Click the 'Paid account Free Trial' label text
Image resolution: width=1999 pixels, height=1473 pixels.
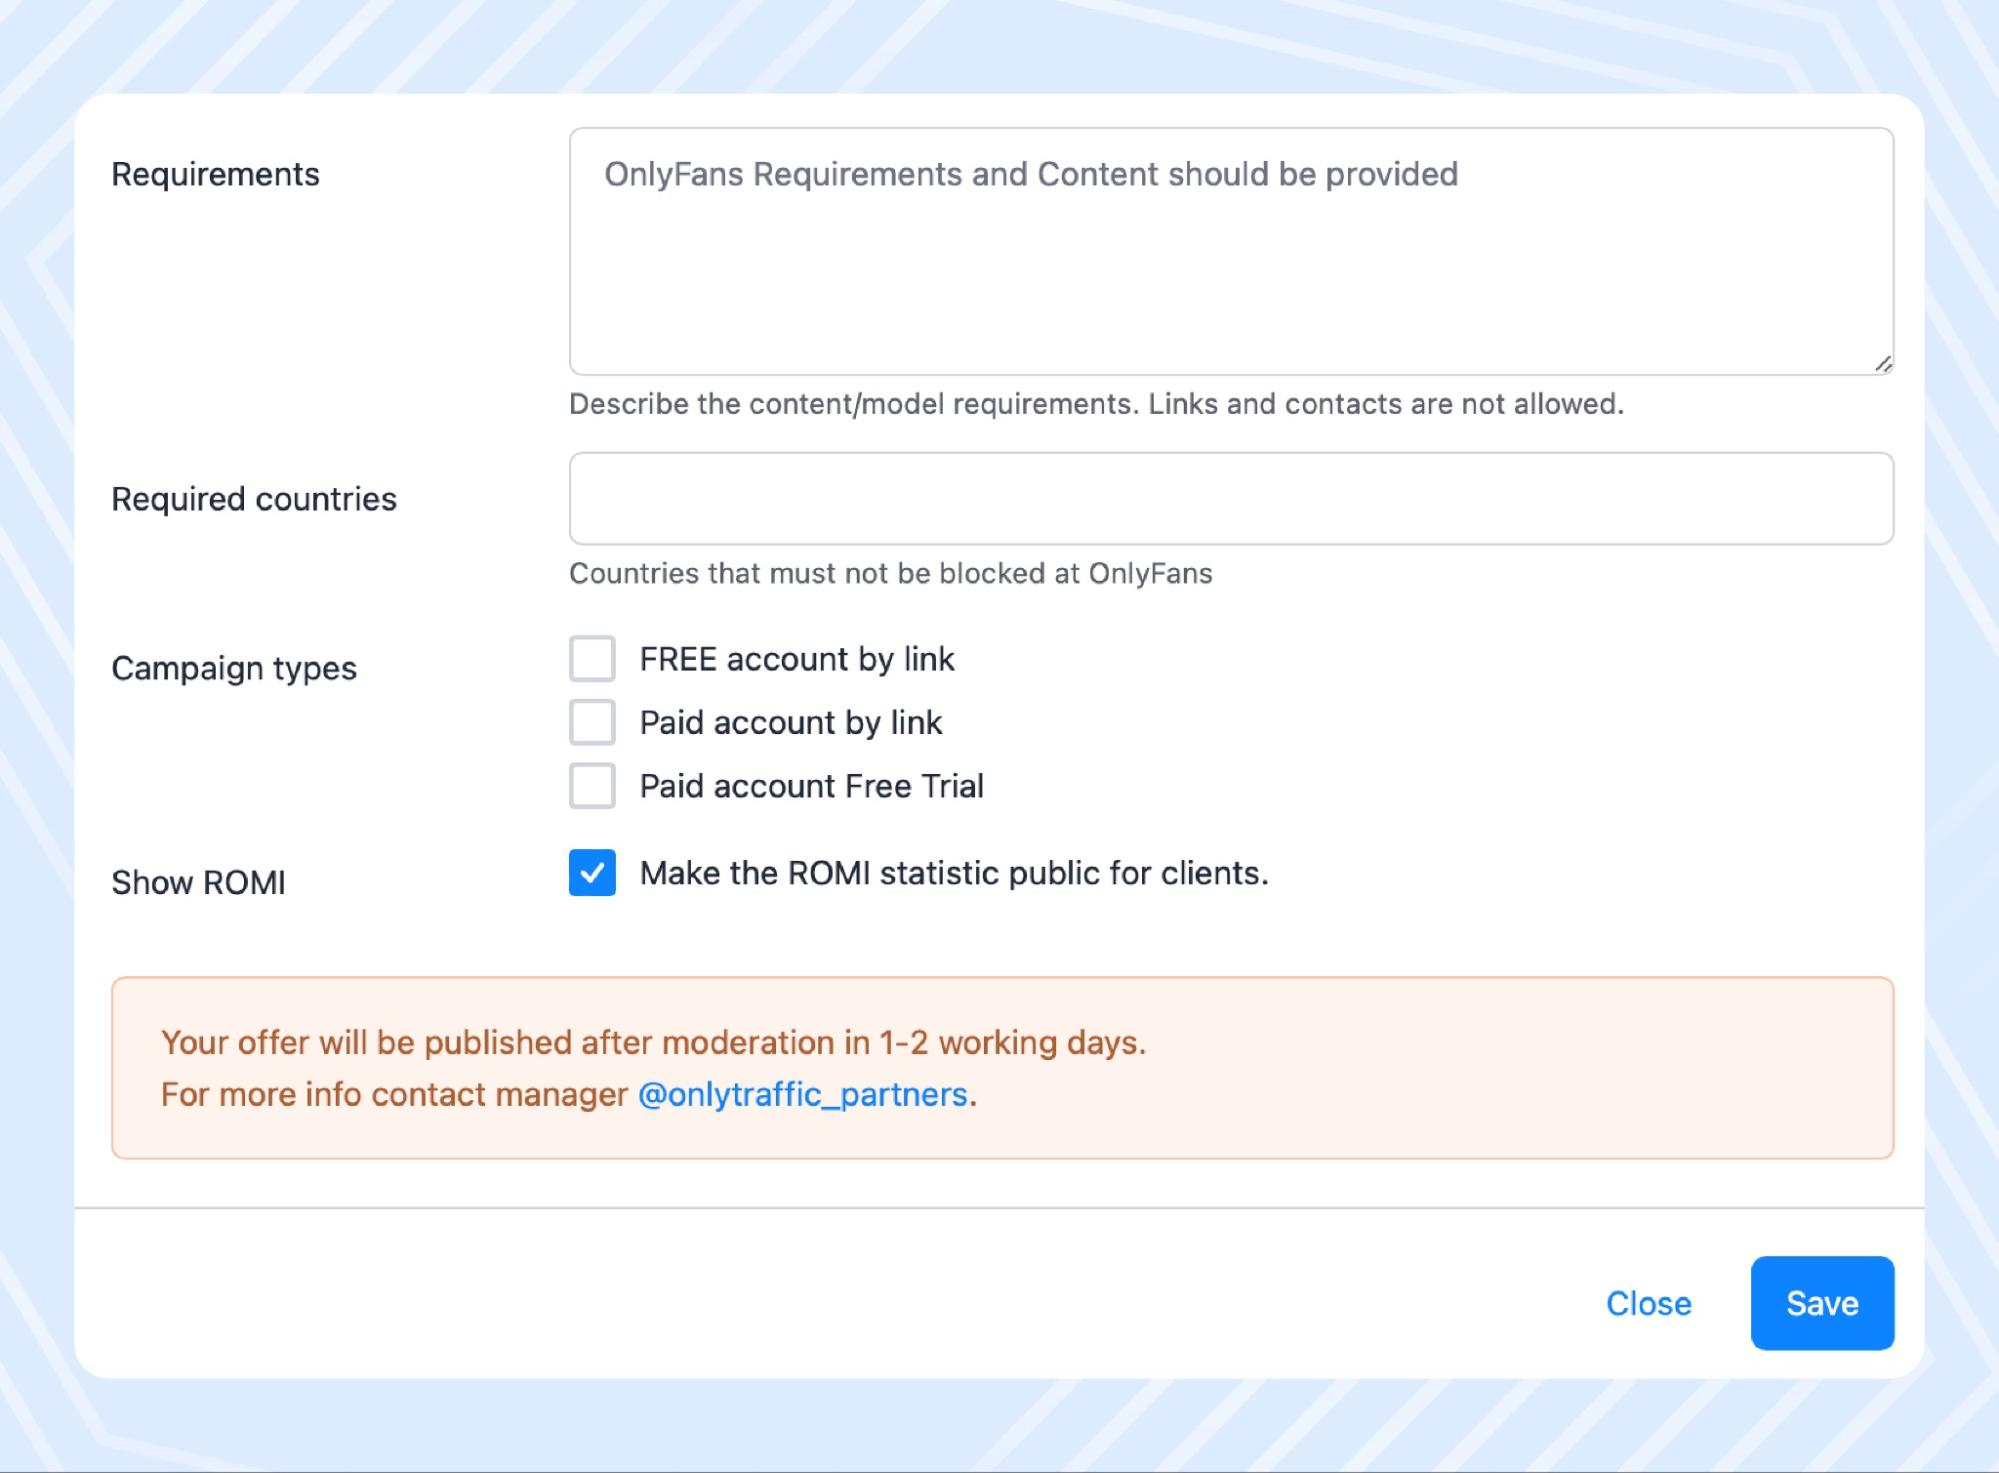[811, 786]
